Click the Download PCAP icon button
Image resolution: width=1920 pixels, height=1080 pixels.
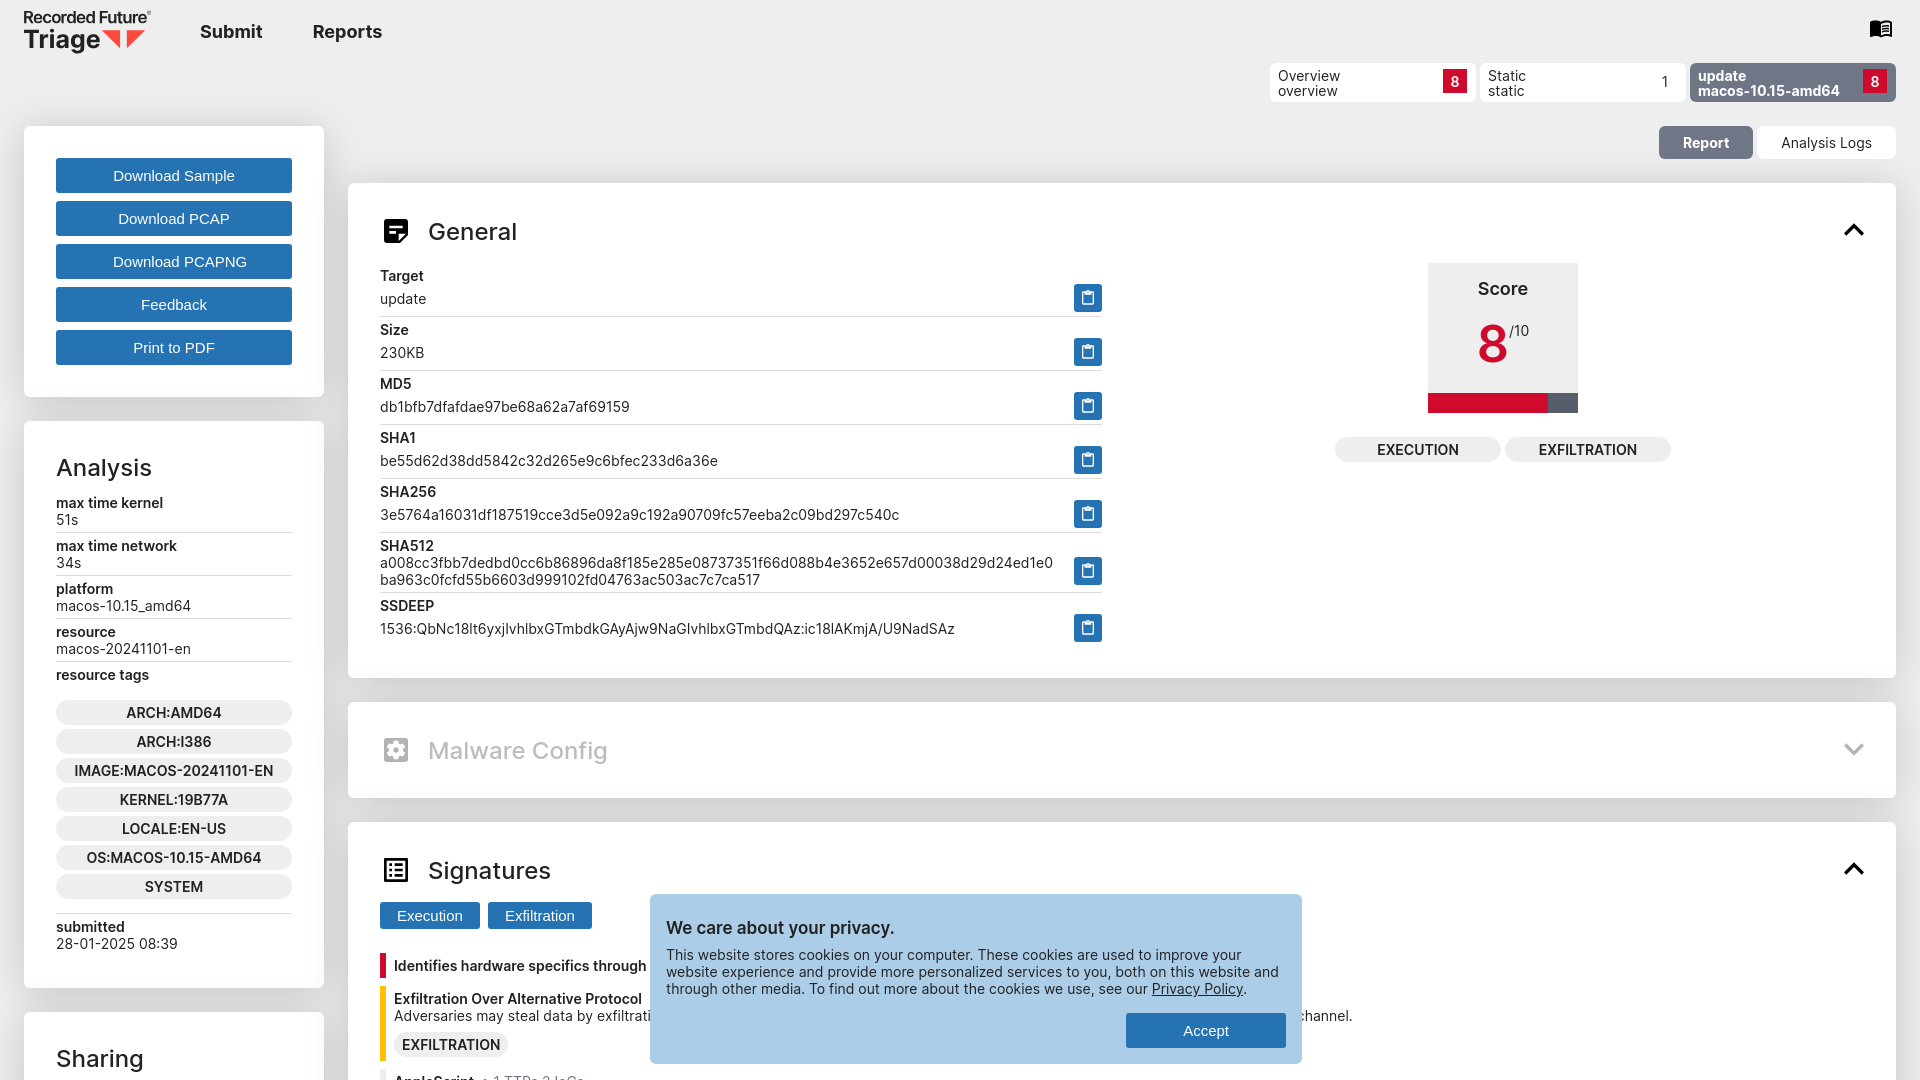[173, 219]
